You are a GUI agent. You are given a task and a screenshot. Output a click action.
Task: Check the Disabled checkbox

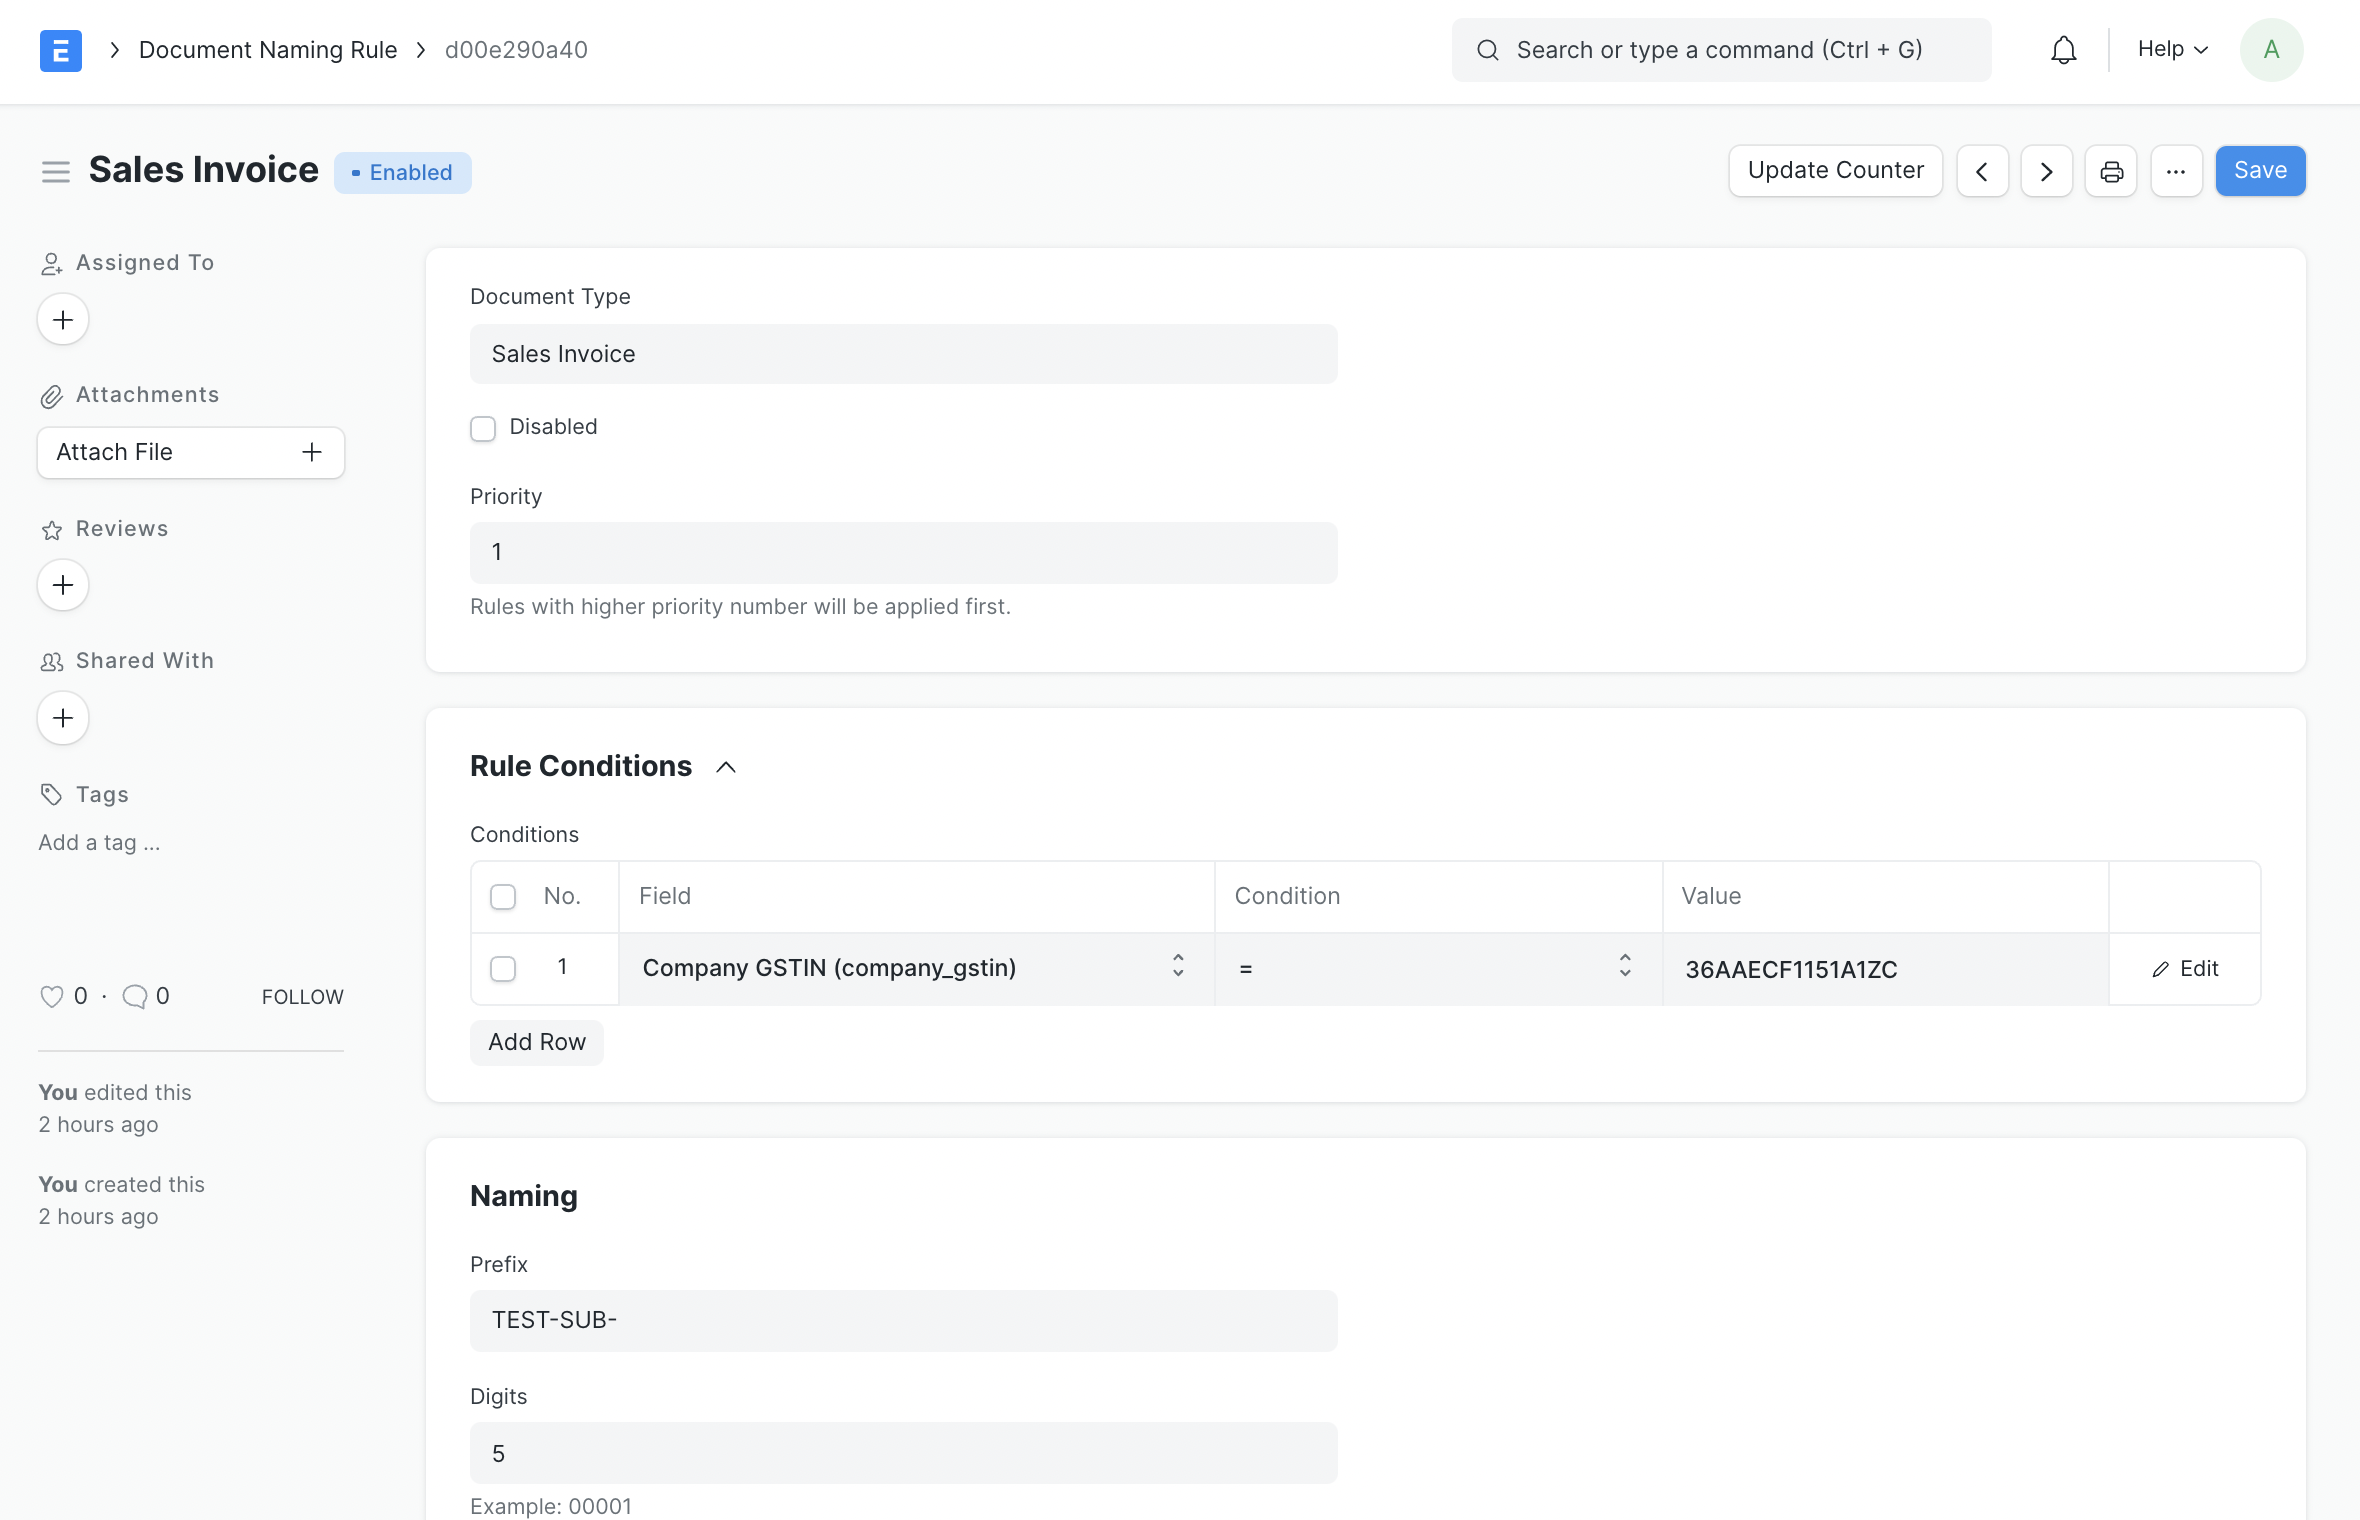483,428
